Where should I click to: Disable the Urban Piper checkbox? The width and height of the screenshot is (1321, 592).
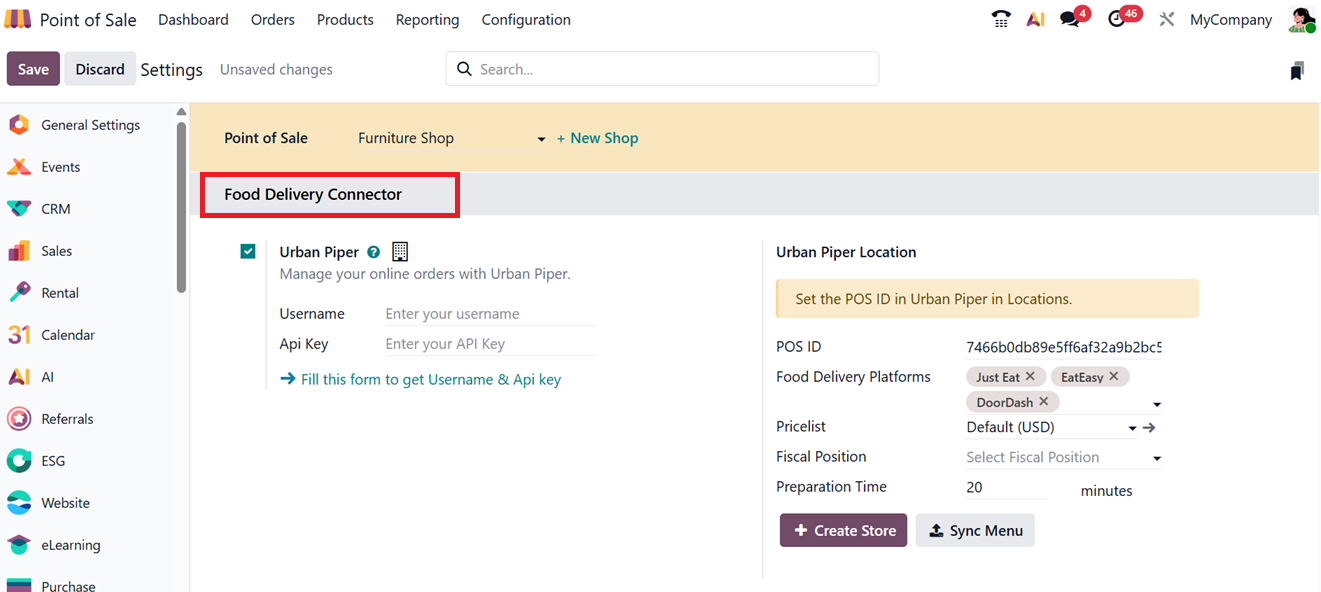[x=248, y=252]
